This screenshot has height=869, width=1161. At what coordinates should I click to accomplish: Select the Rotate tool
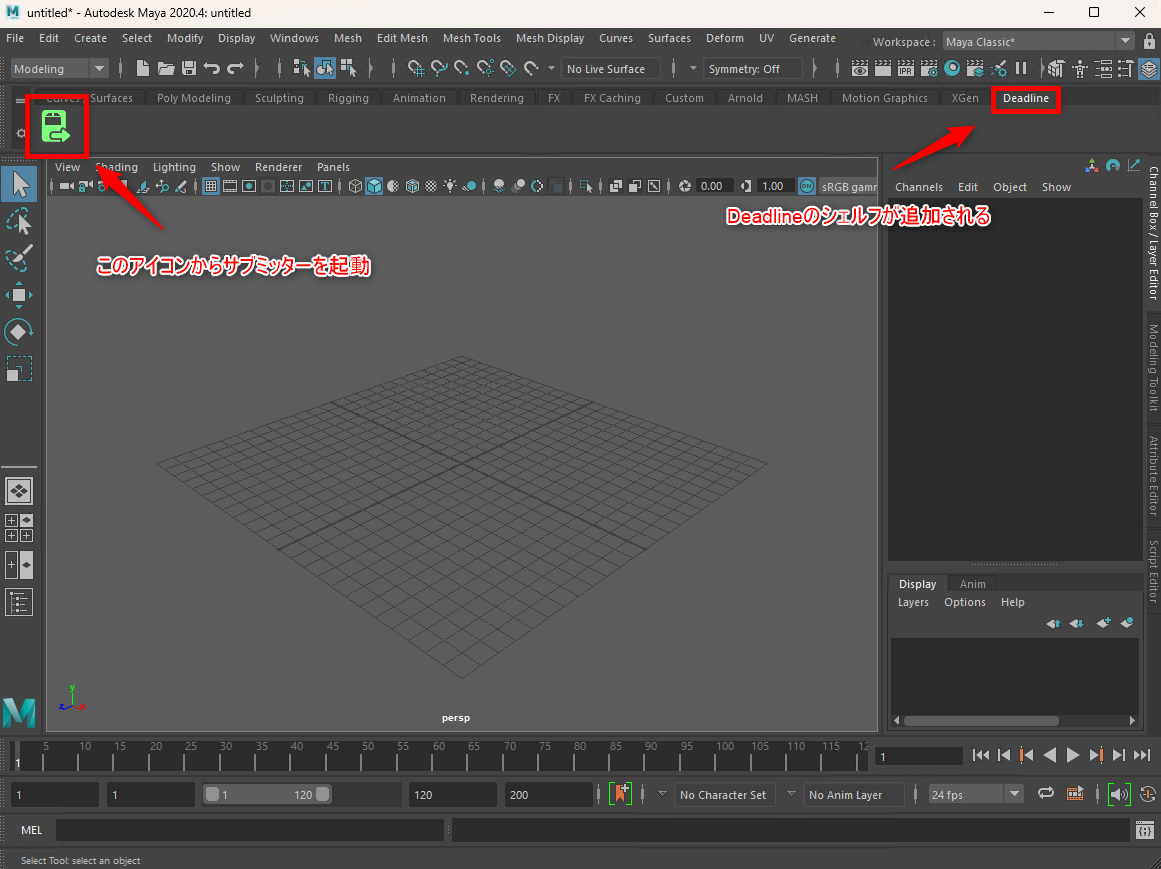coord(20,331)
